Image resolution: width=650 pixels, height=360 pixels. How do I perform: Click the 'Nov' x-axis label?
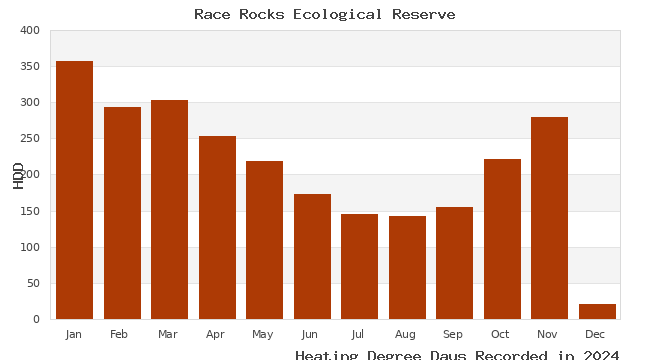[547, 334]
